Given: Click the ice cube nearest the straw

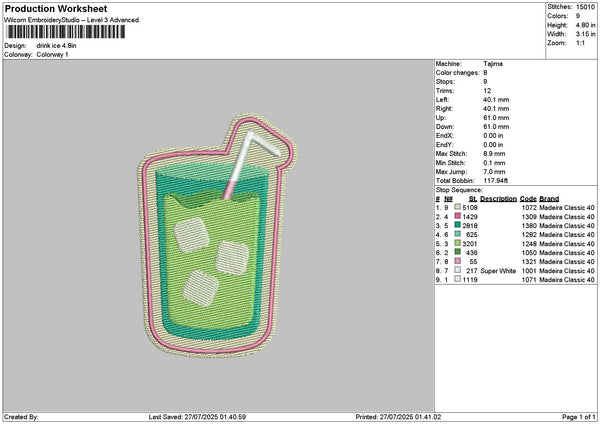Looking at the screenshot, I should [x=190, y=233].
